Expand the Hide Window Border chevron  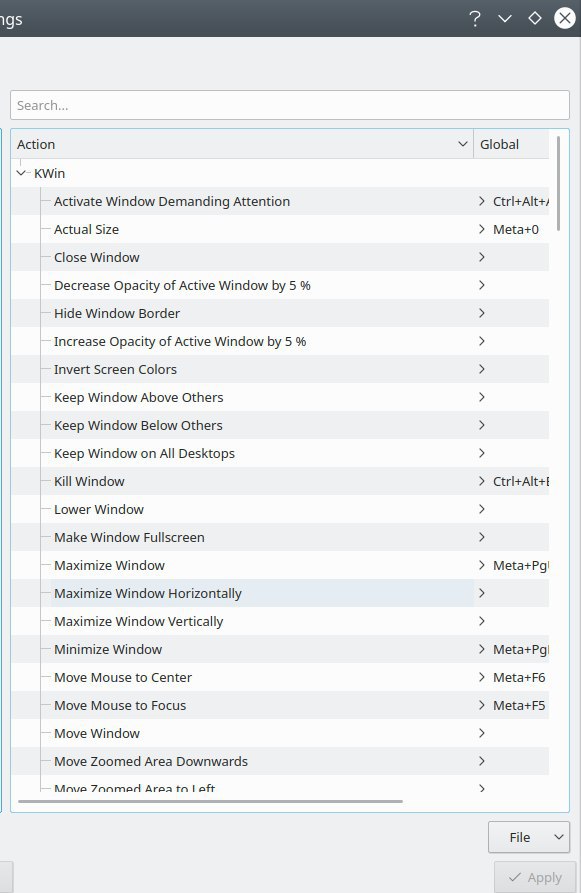(482, 313)
